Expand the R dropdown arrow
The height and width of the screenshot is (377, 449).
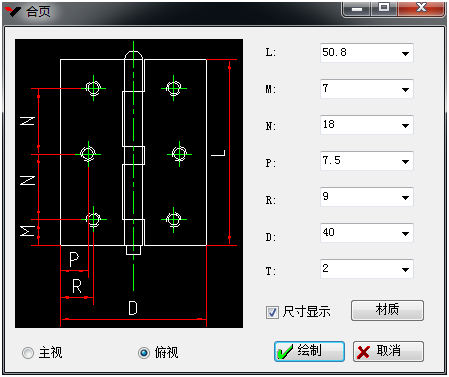coord(405,197)
